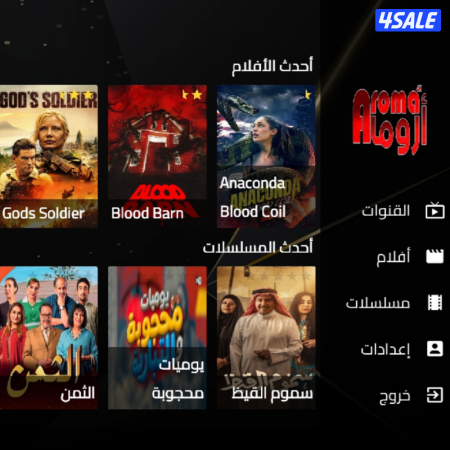Open the Anaconda Blood Coil movie poster

[x=266, y=156]
